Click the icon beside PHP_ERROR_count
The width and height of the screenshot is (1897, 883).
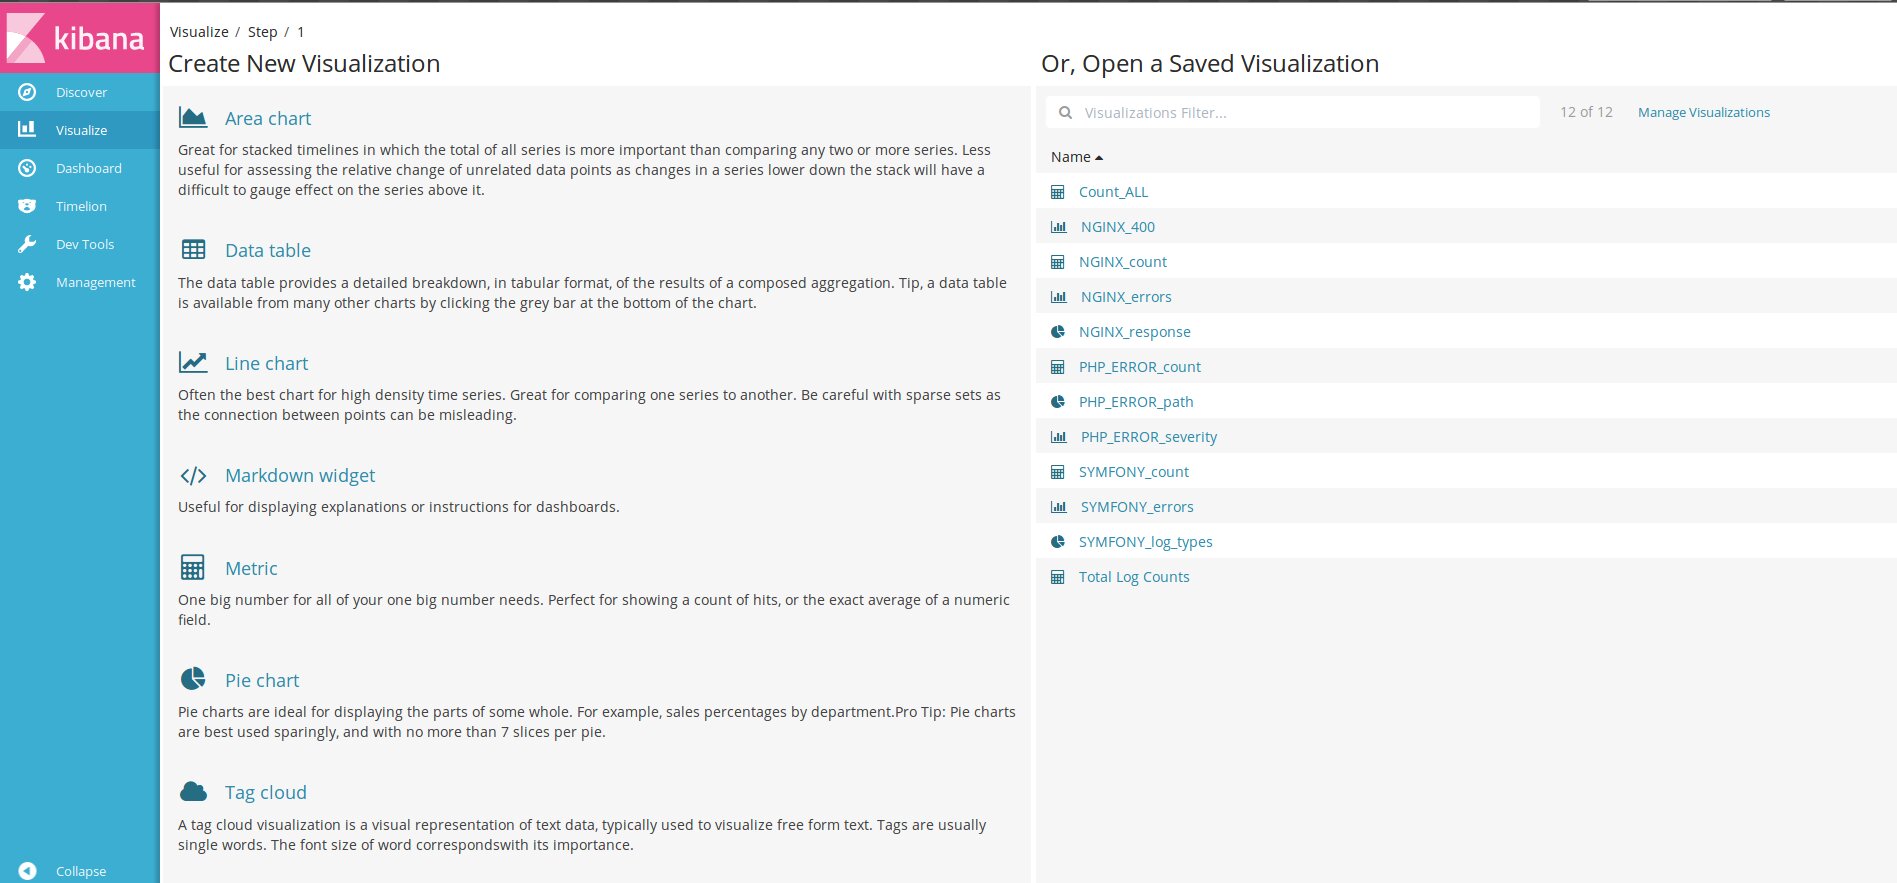pyautogui.click(x=1057, y=367)
